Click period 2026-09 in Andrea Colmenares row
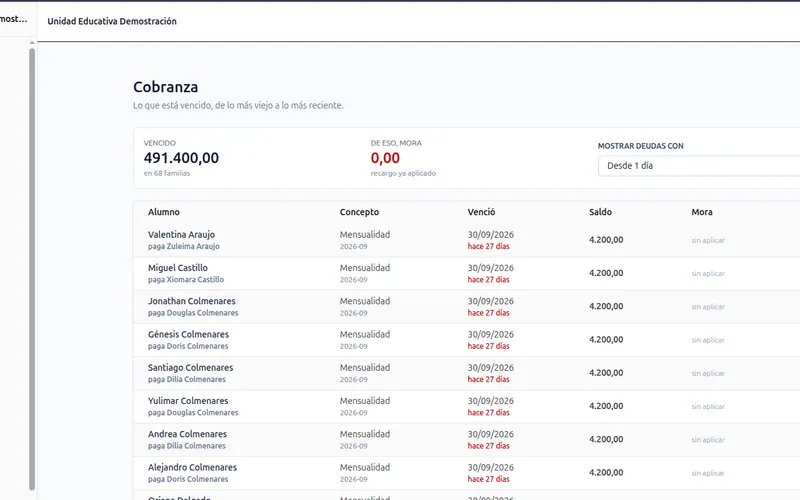The height and width of the screenshot is (500, 800). (354, 446)
